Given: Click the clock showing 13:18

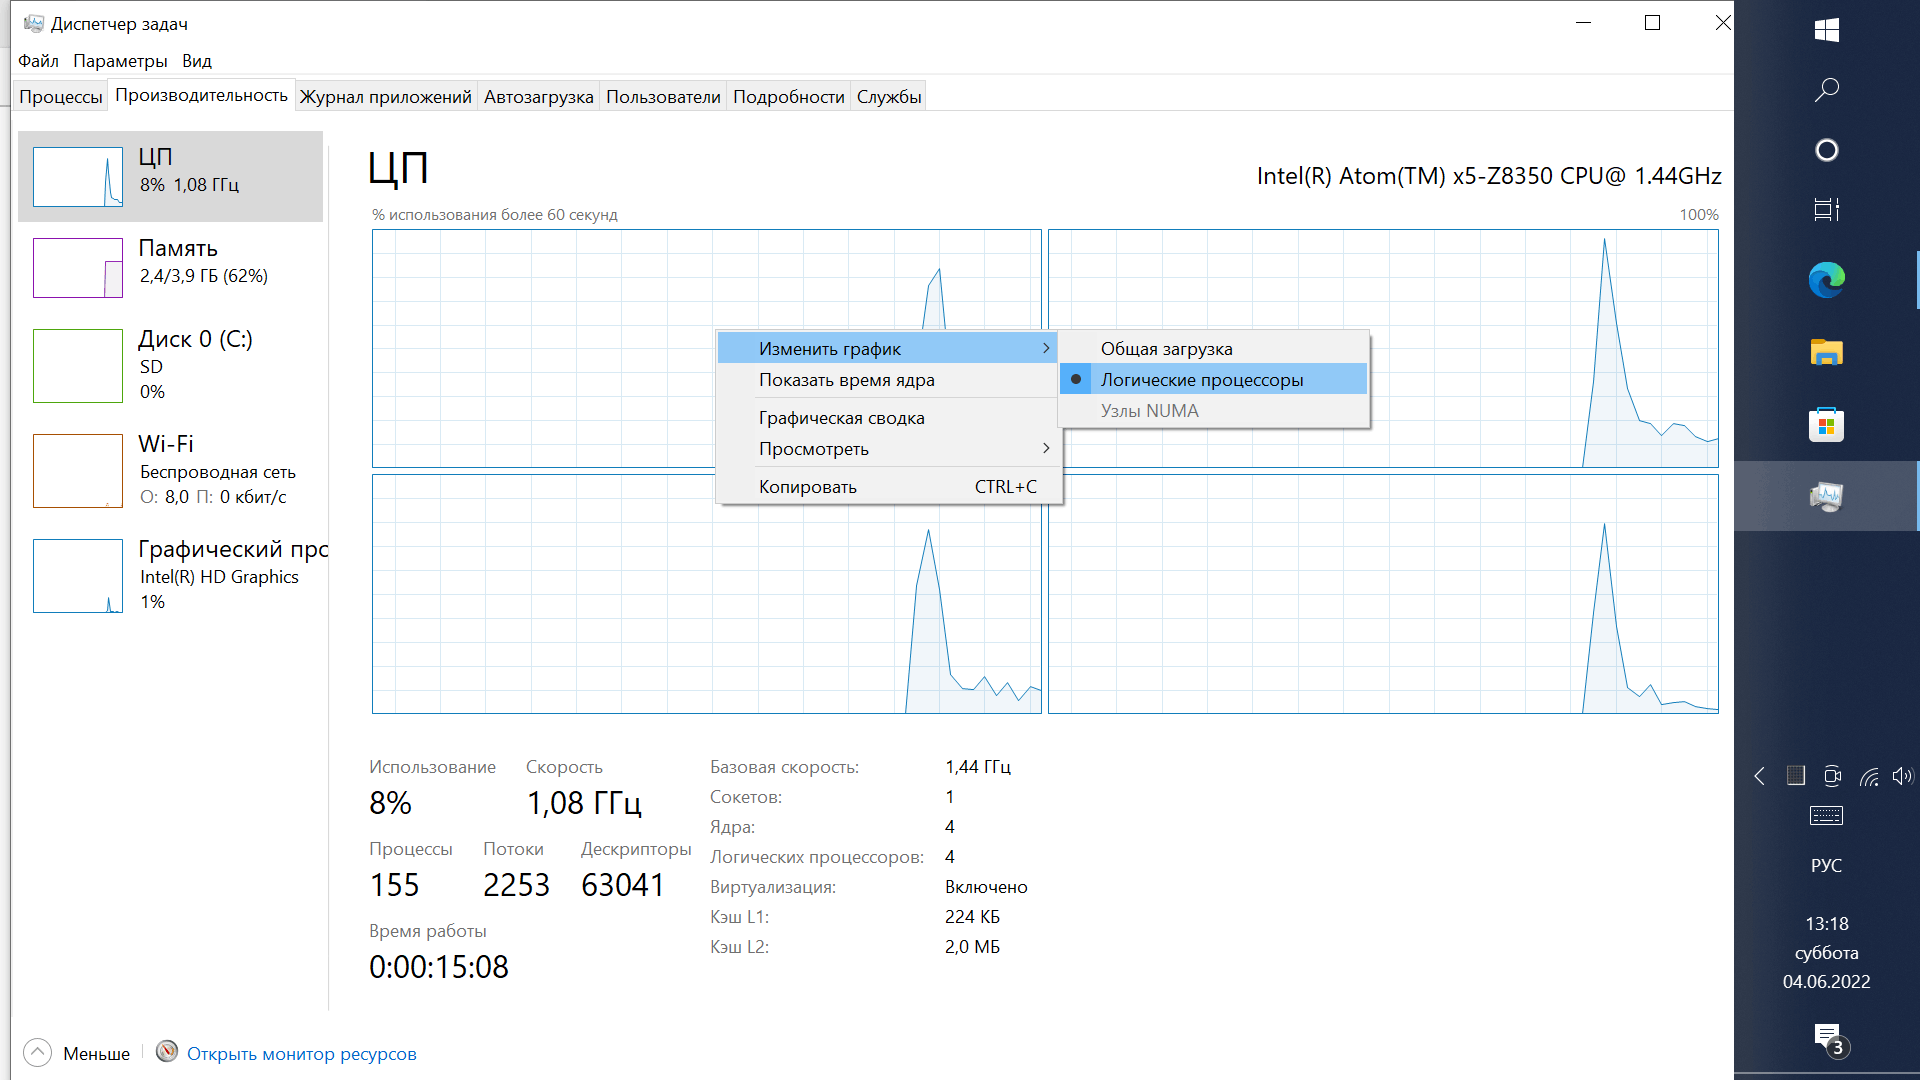Looking at the screenshot, I should coord(1826,924).
